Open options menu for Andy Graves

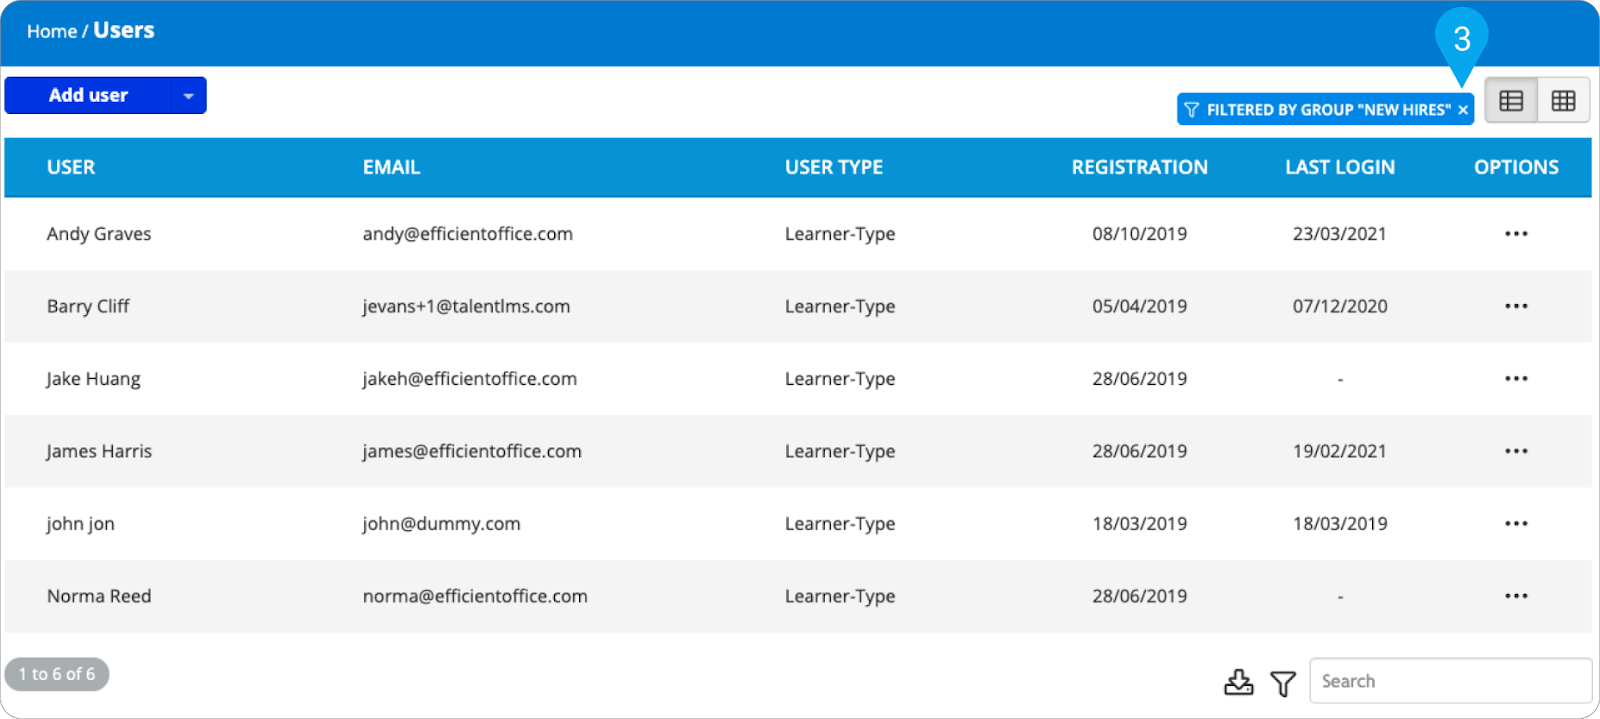pos(1516,234)
